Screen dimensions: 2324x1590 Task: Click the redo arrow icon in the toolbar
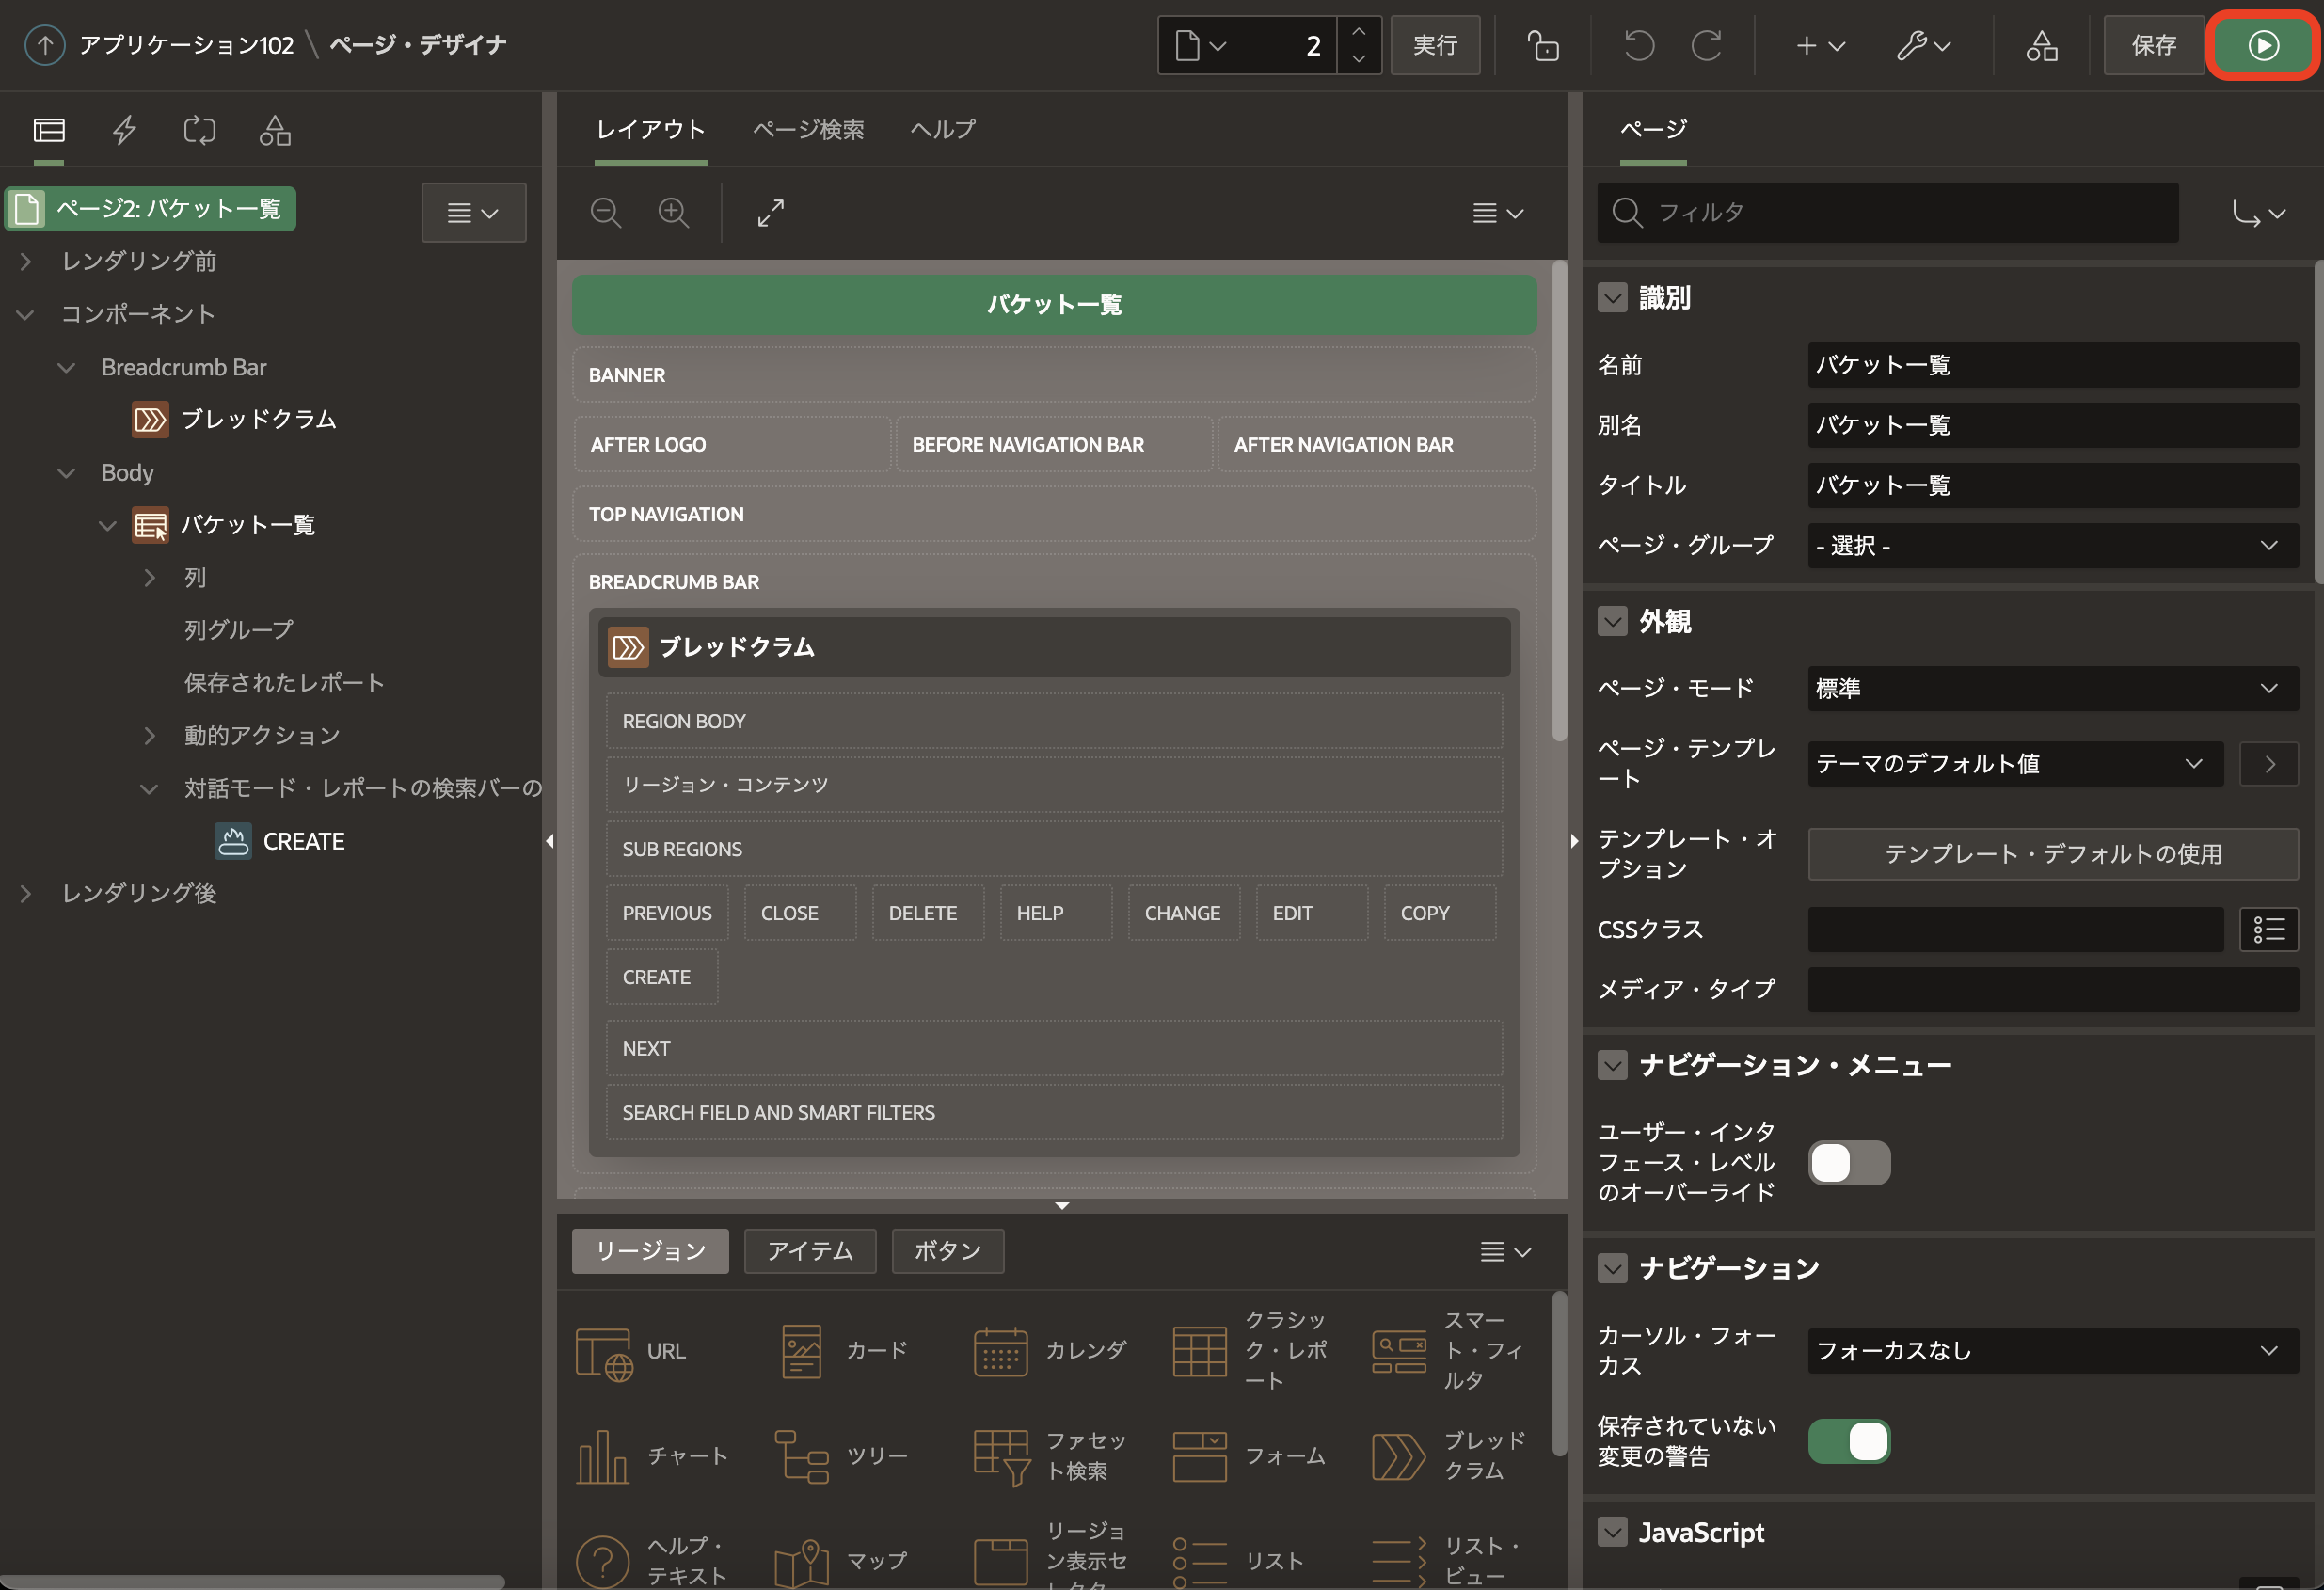(x=1706, y=46)
